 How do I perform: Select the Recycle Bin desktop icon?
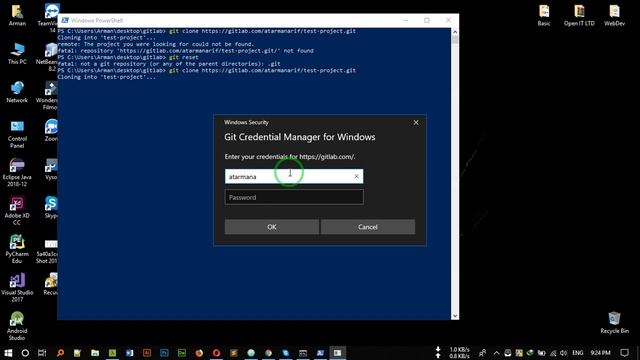point(614,322)
